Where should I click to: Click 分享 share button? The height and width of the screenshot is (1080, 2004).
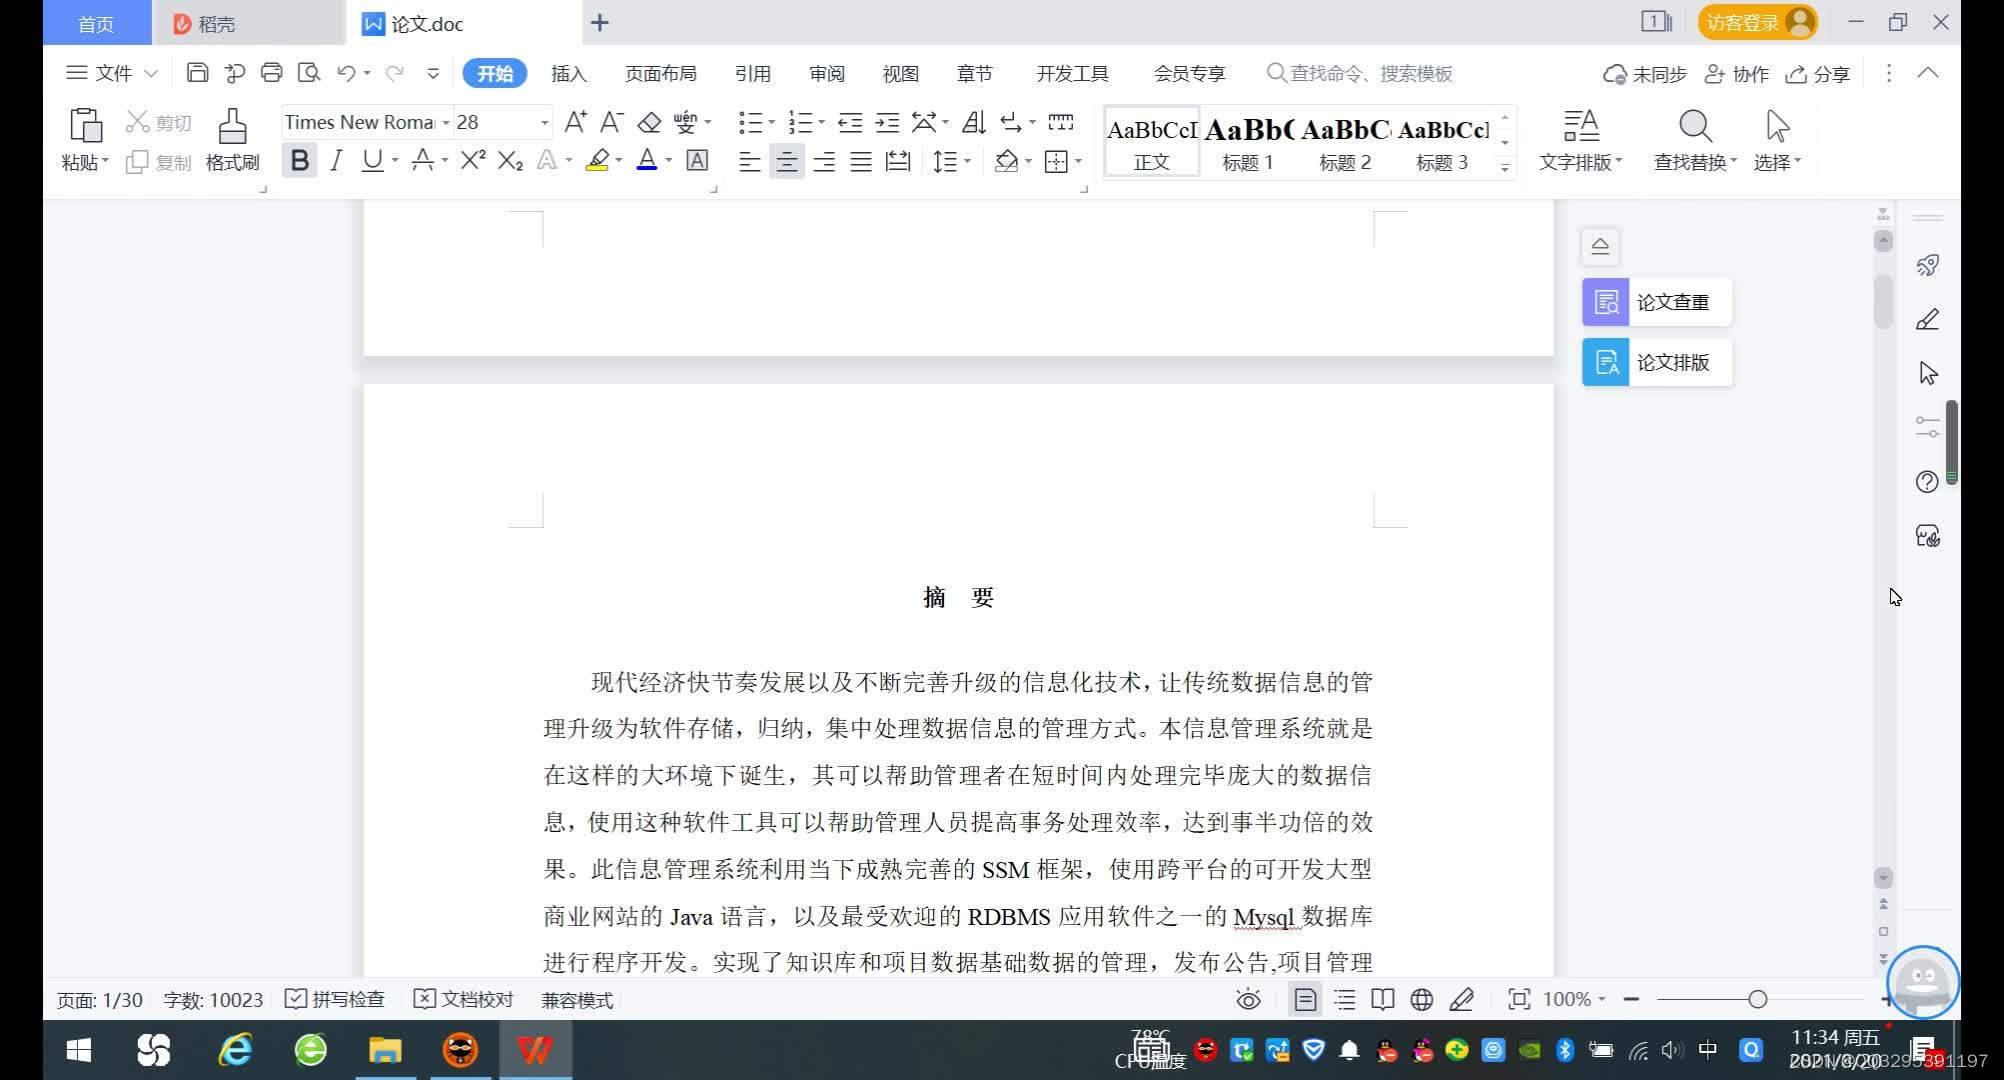1818,74
